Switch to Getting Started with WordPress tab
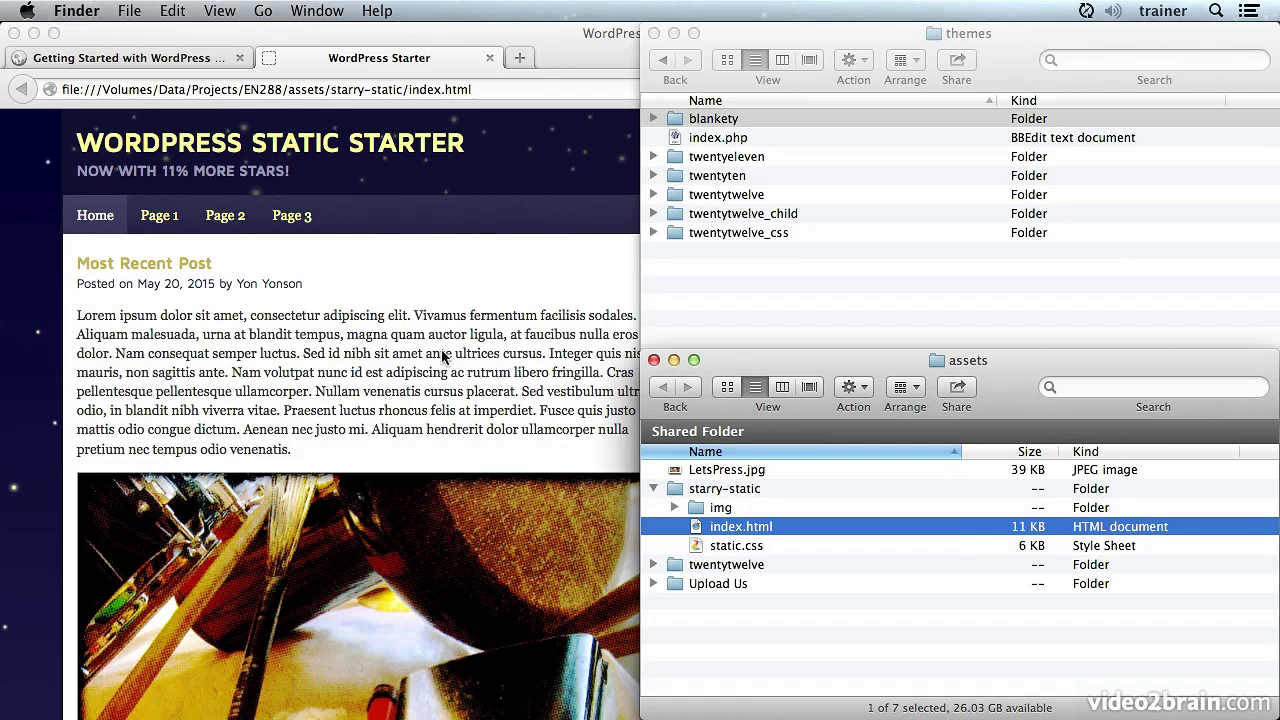Screen dimensions: 1280x720 pos(129,58)
